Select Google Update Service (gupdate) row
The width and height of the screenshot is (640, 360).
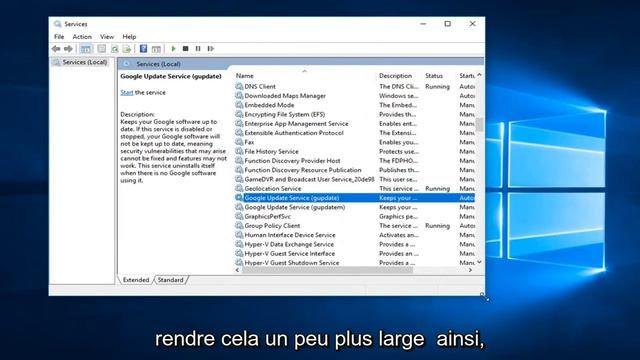click(354, 198)
